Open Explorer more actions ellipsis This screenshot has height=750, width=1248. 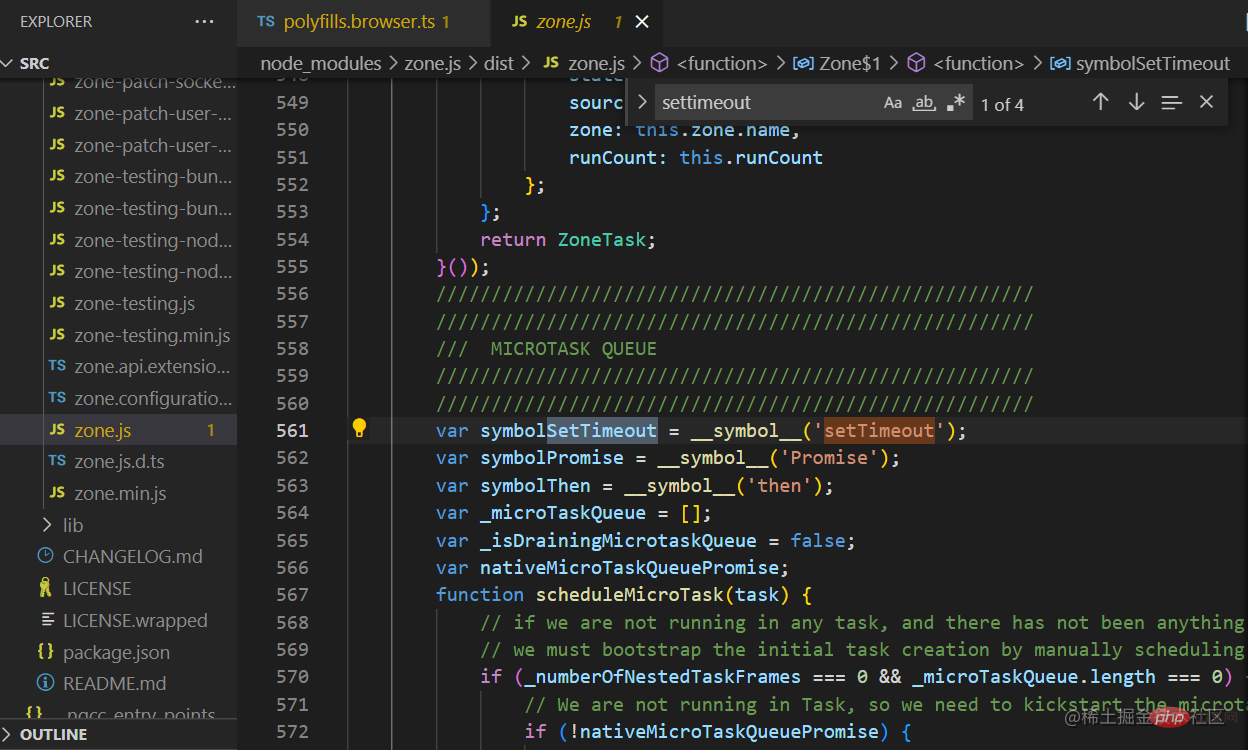pyautogui.click(x=204, y=21)
